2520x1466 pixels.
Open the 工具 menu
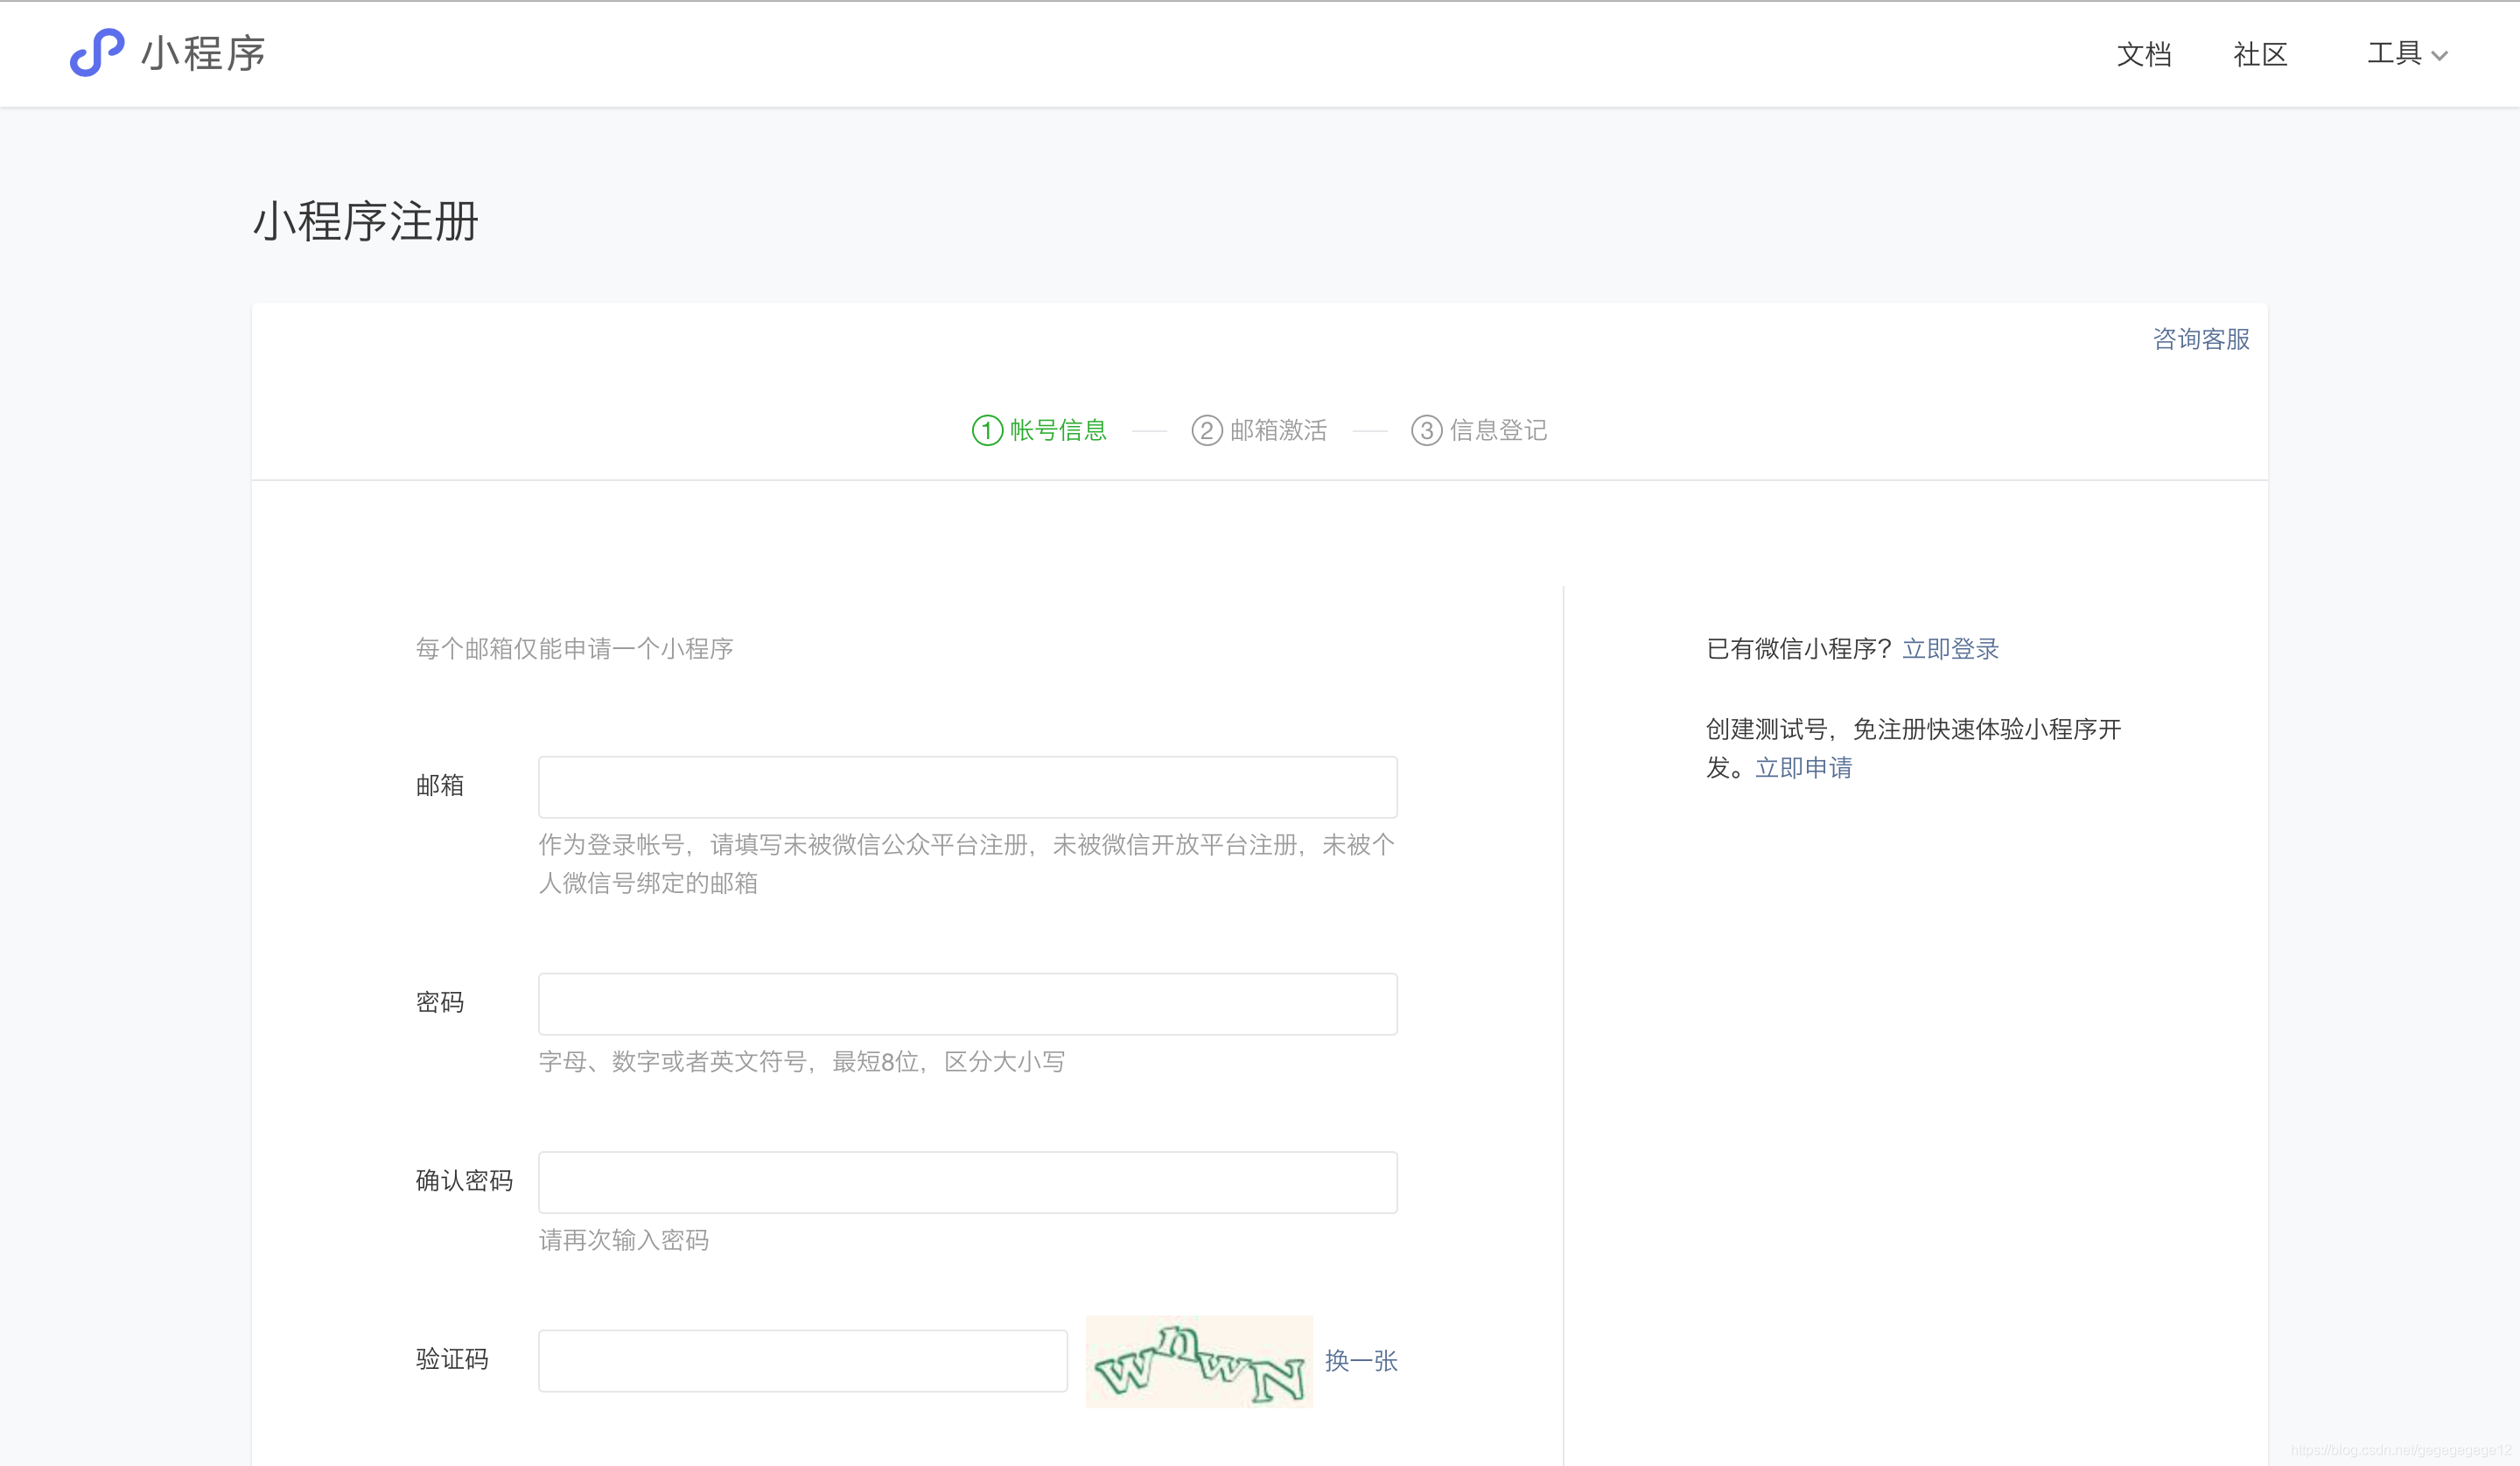pos(2393,54)
